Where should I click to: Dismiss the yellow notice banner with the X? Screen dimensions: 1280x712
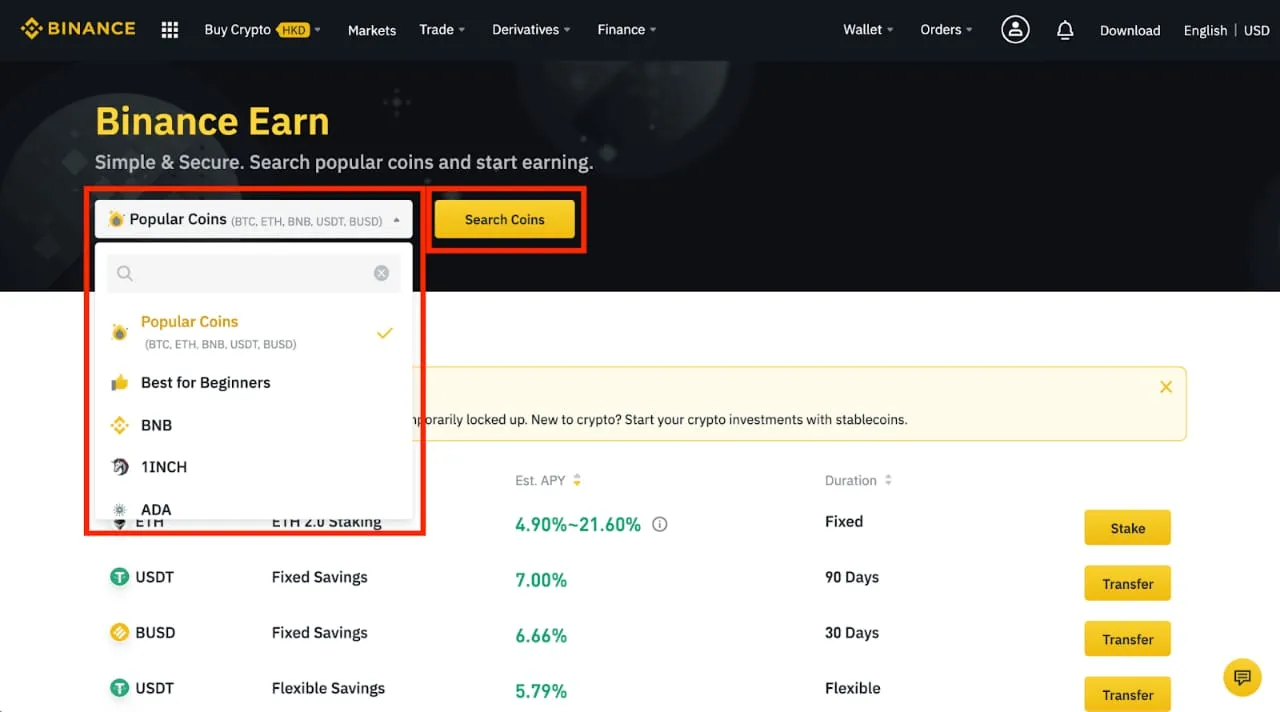click(1166, 387)
